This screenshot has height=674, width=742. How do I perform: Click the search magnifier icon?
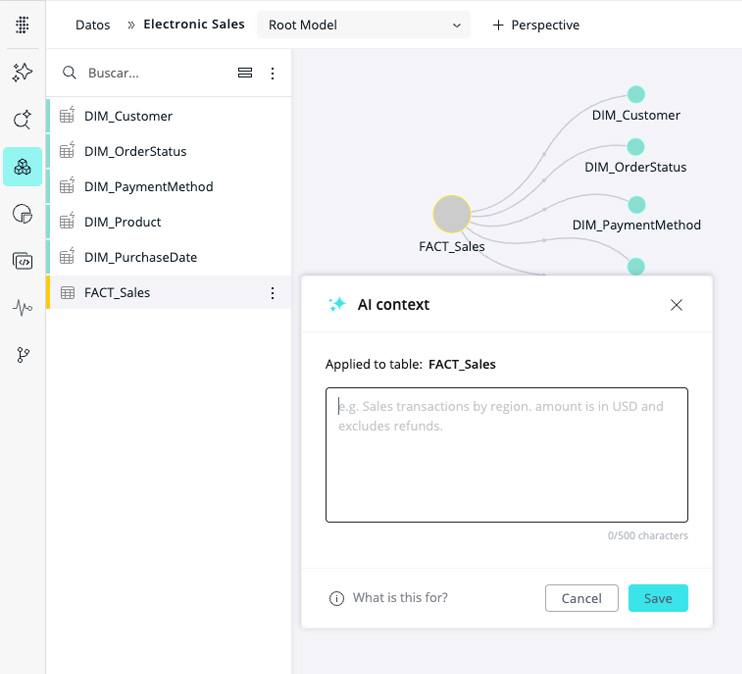coord(70,72)
